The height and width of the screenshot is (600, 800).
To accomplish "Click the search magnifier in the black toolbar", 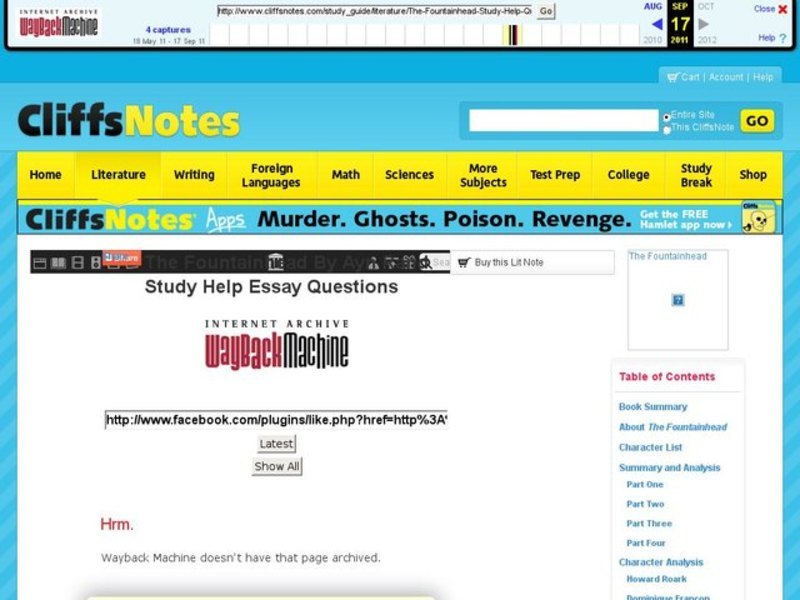I will [x=425, y=262].
